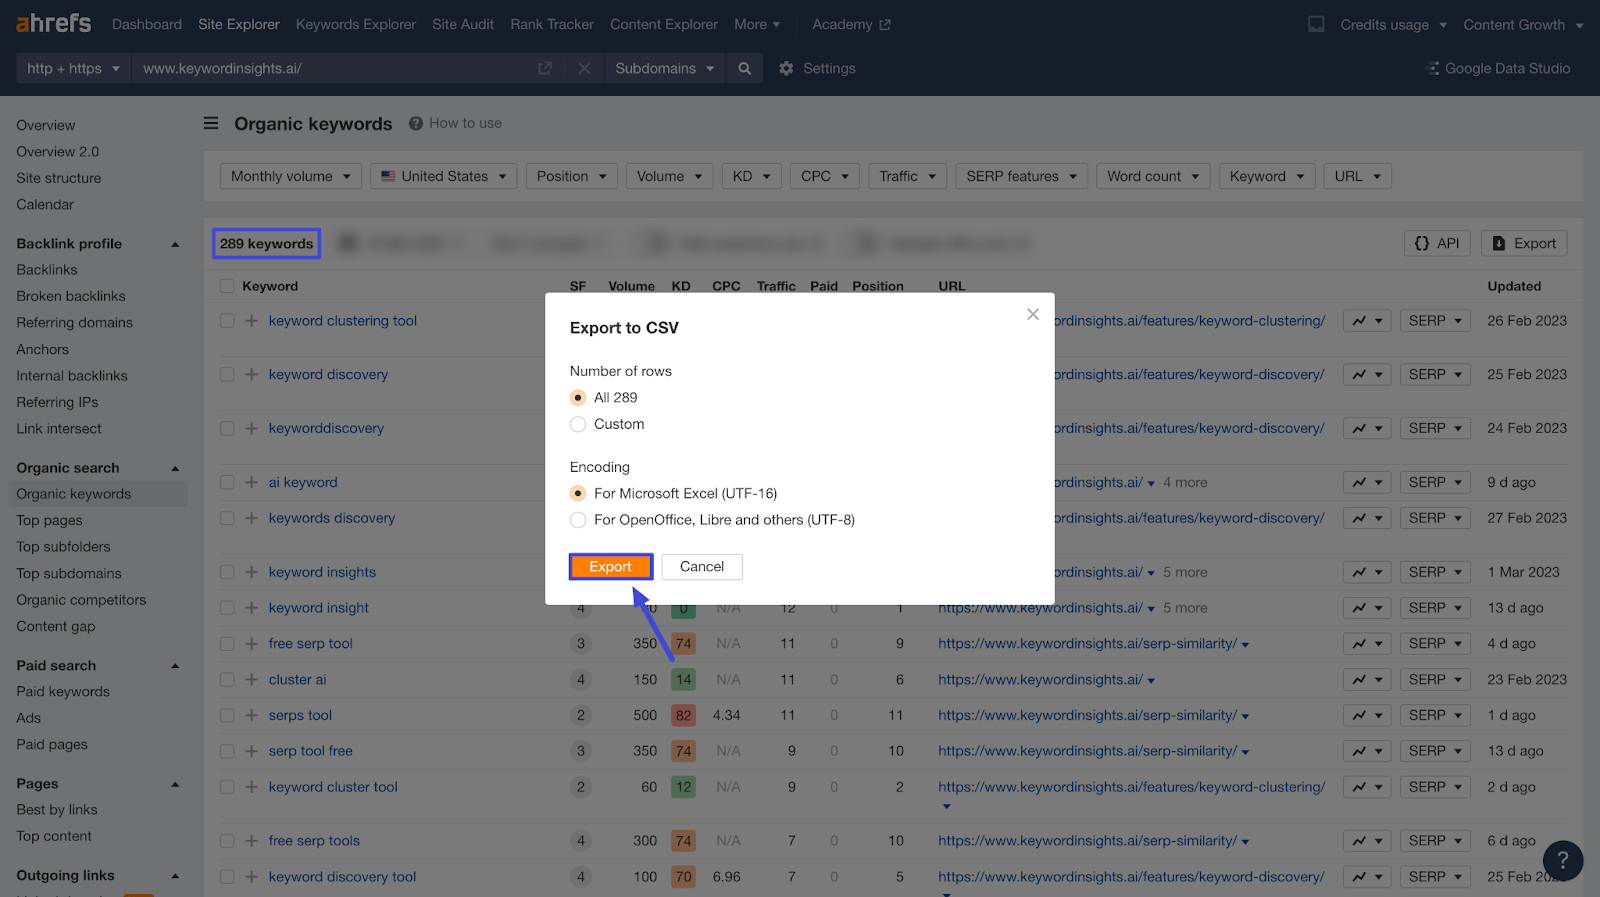Toggle the hamburger menu beside Organic keywords
The height and width of the screenshot is (897, 1600).
(211, 123)
